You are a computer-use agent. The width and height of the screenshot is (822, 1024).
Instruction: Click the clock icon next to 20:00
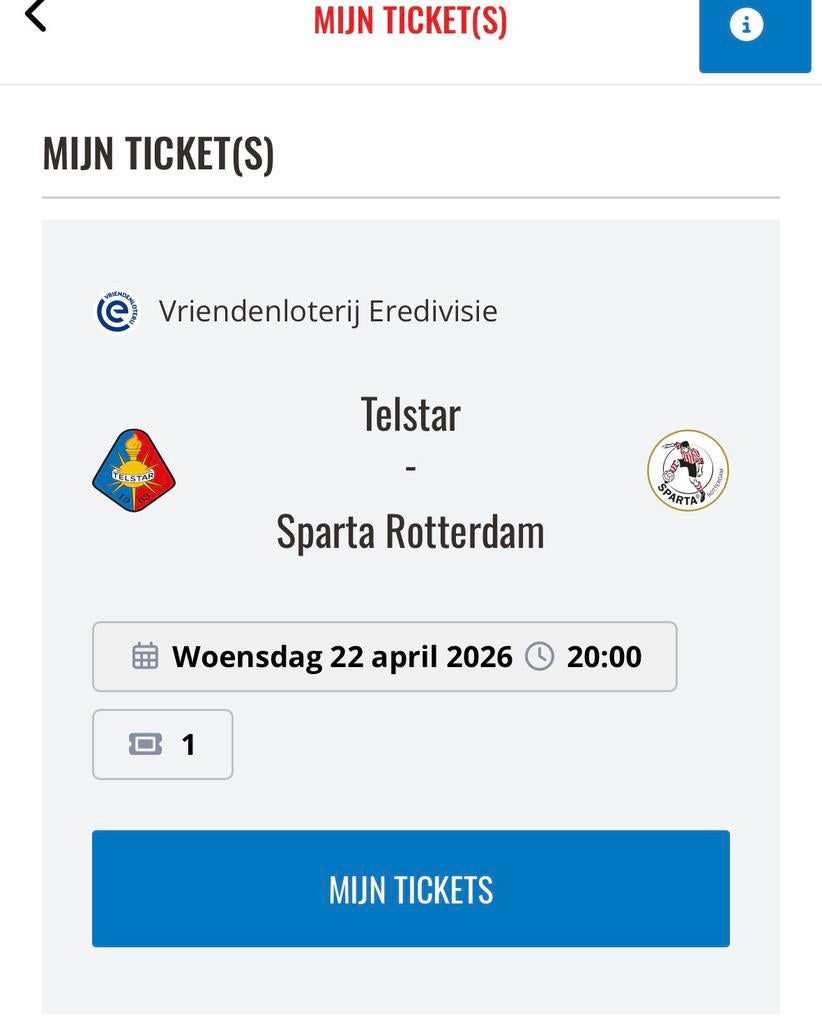(x=539, y=657)
